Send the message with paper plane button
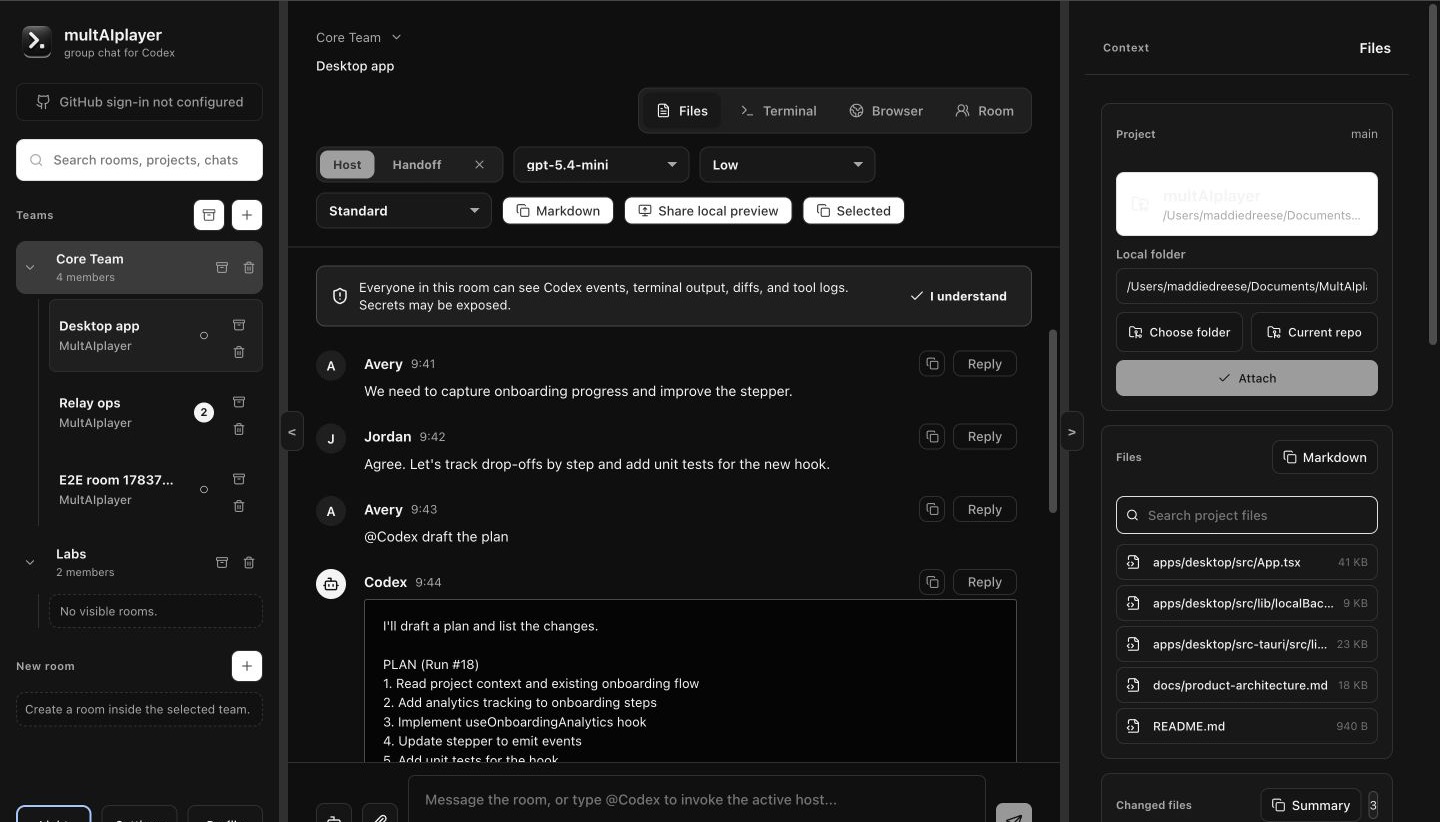Screen dimensions: 1440x822 [1014, 815]
